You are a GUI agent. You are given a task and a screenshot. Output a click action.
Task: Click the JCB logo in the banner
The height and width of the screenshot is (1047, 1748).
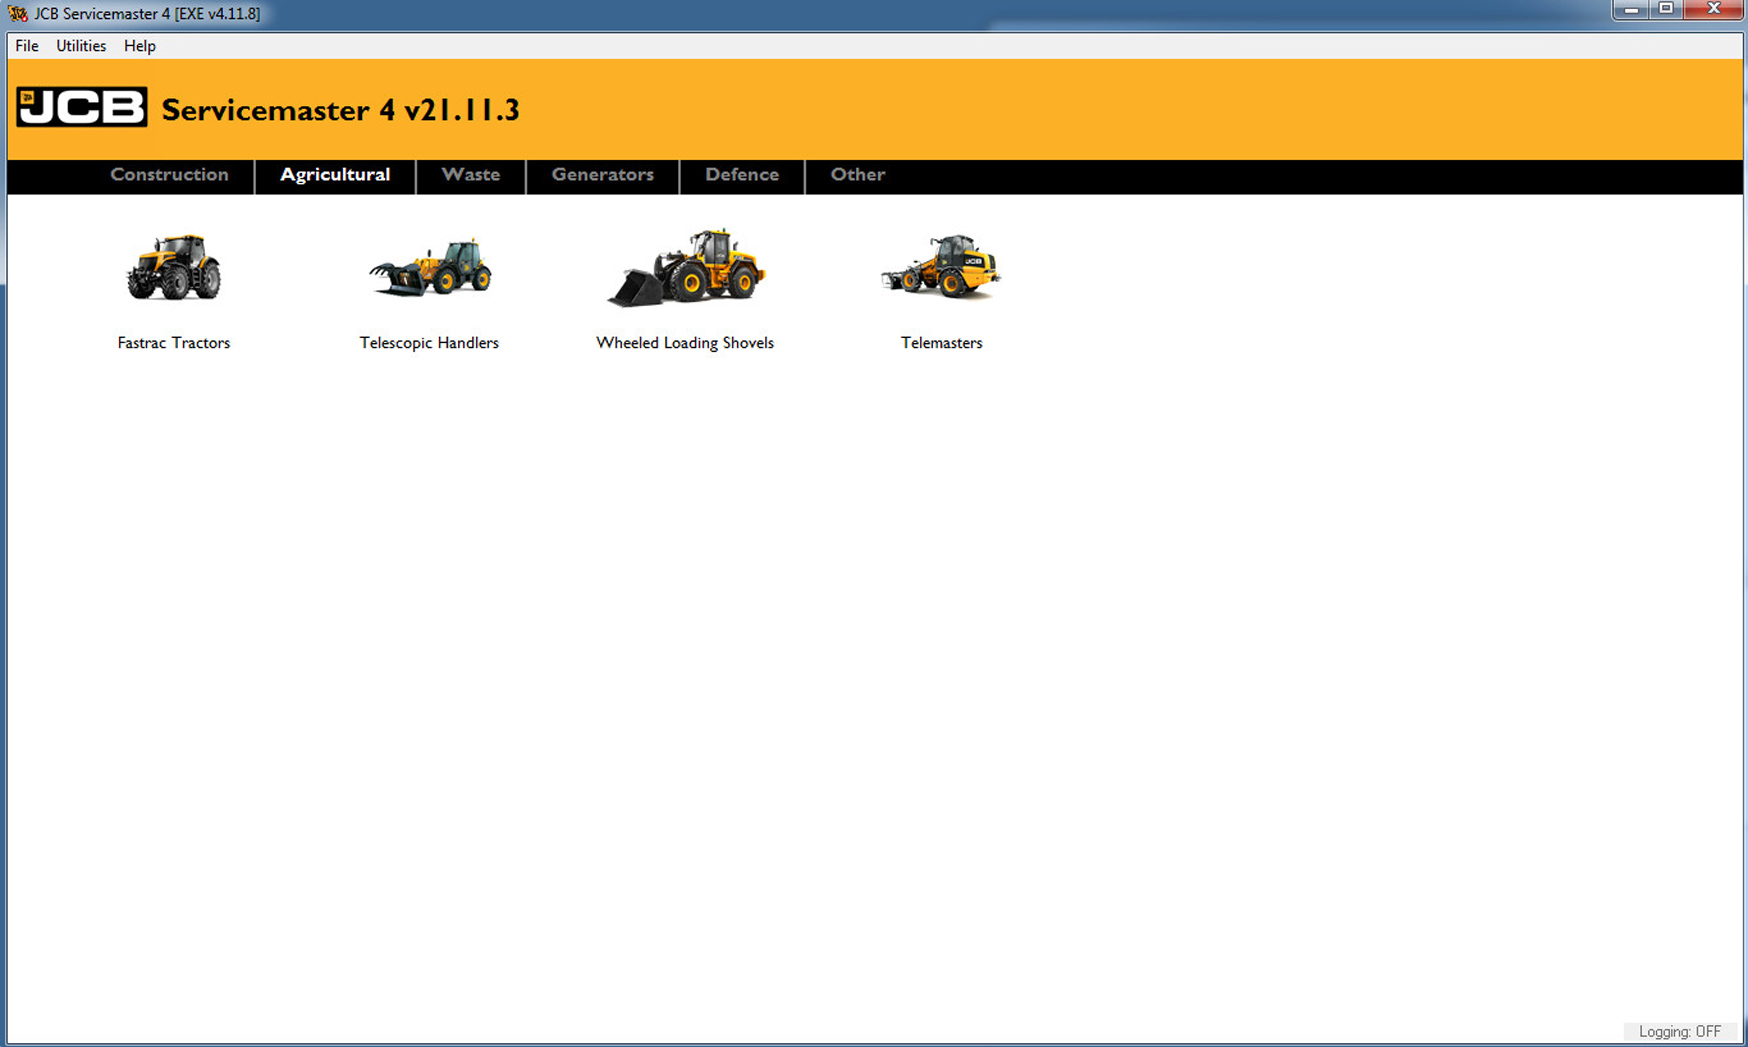click(81, 108)
